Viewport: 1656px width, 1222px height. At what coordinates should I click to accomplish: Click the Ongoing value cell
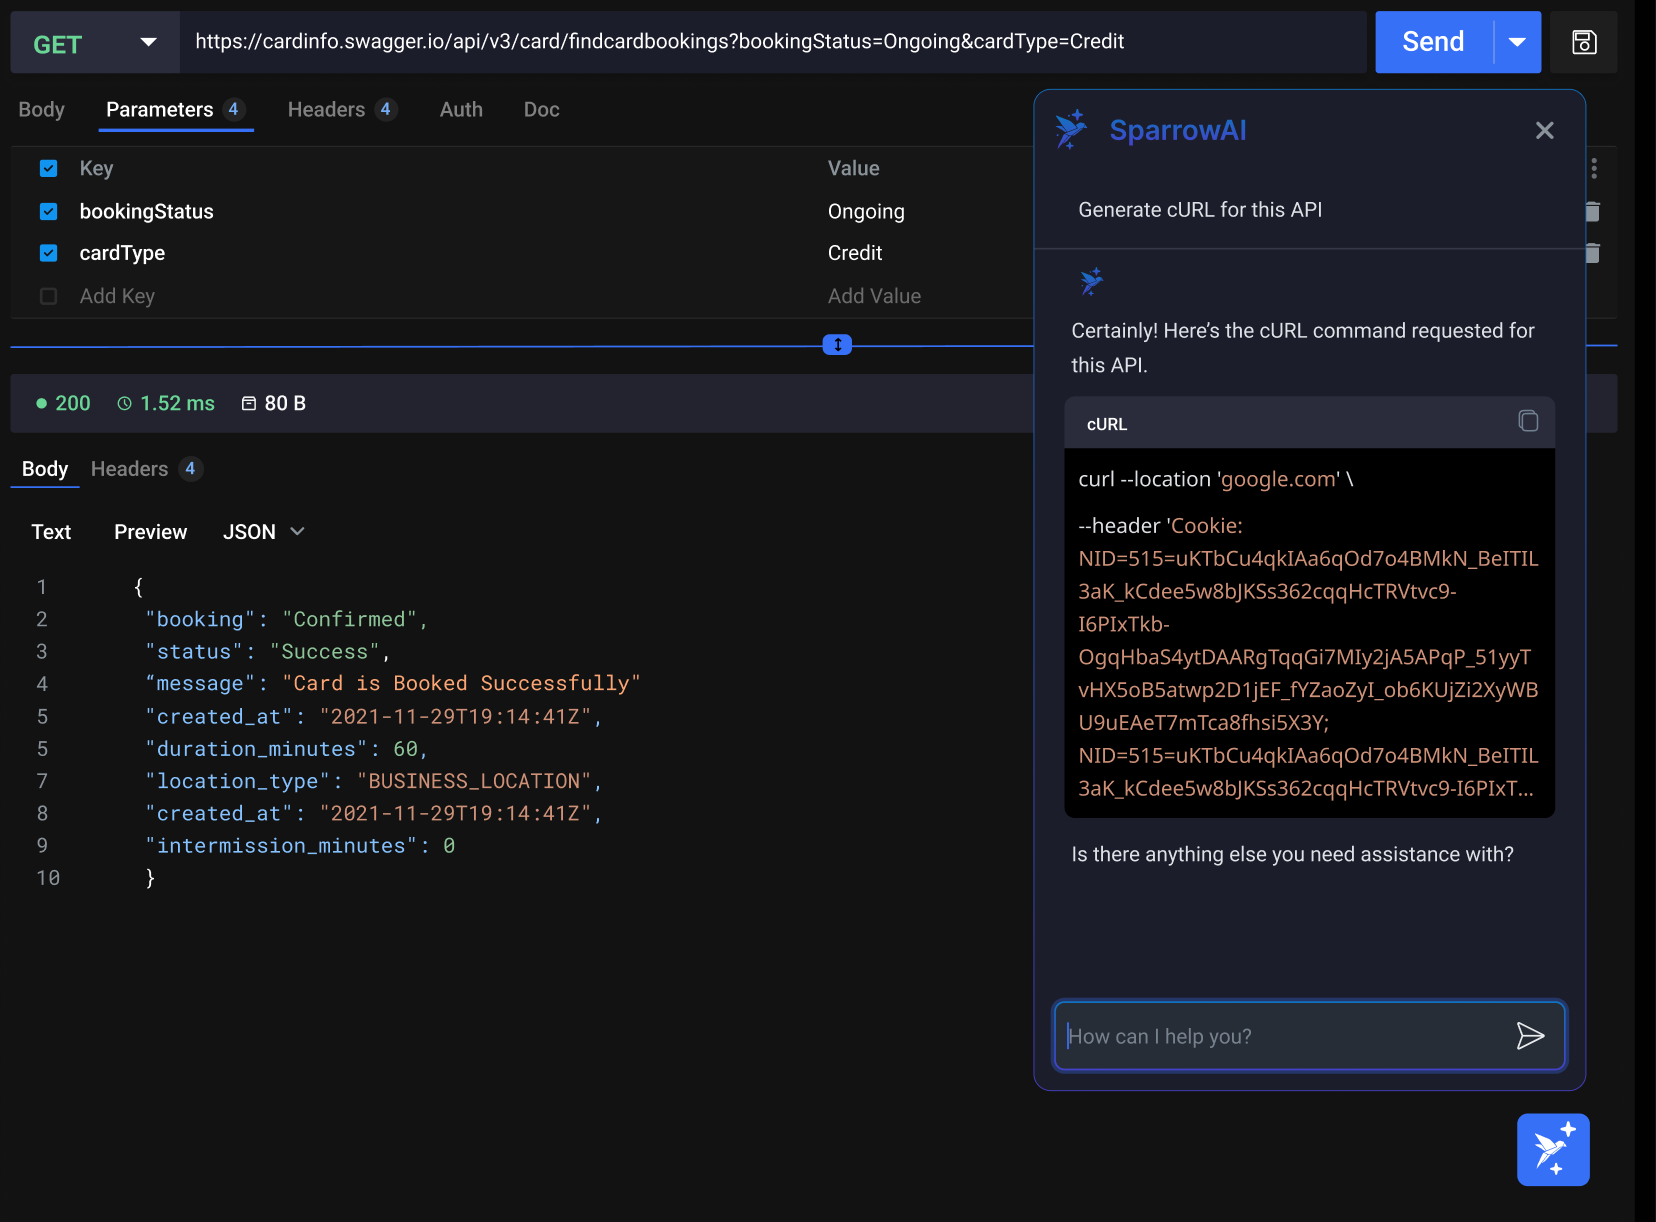pyautogui.click(x=866, y=211)
